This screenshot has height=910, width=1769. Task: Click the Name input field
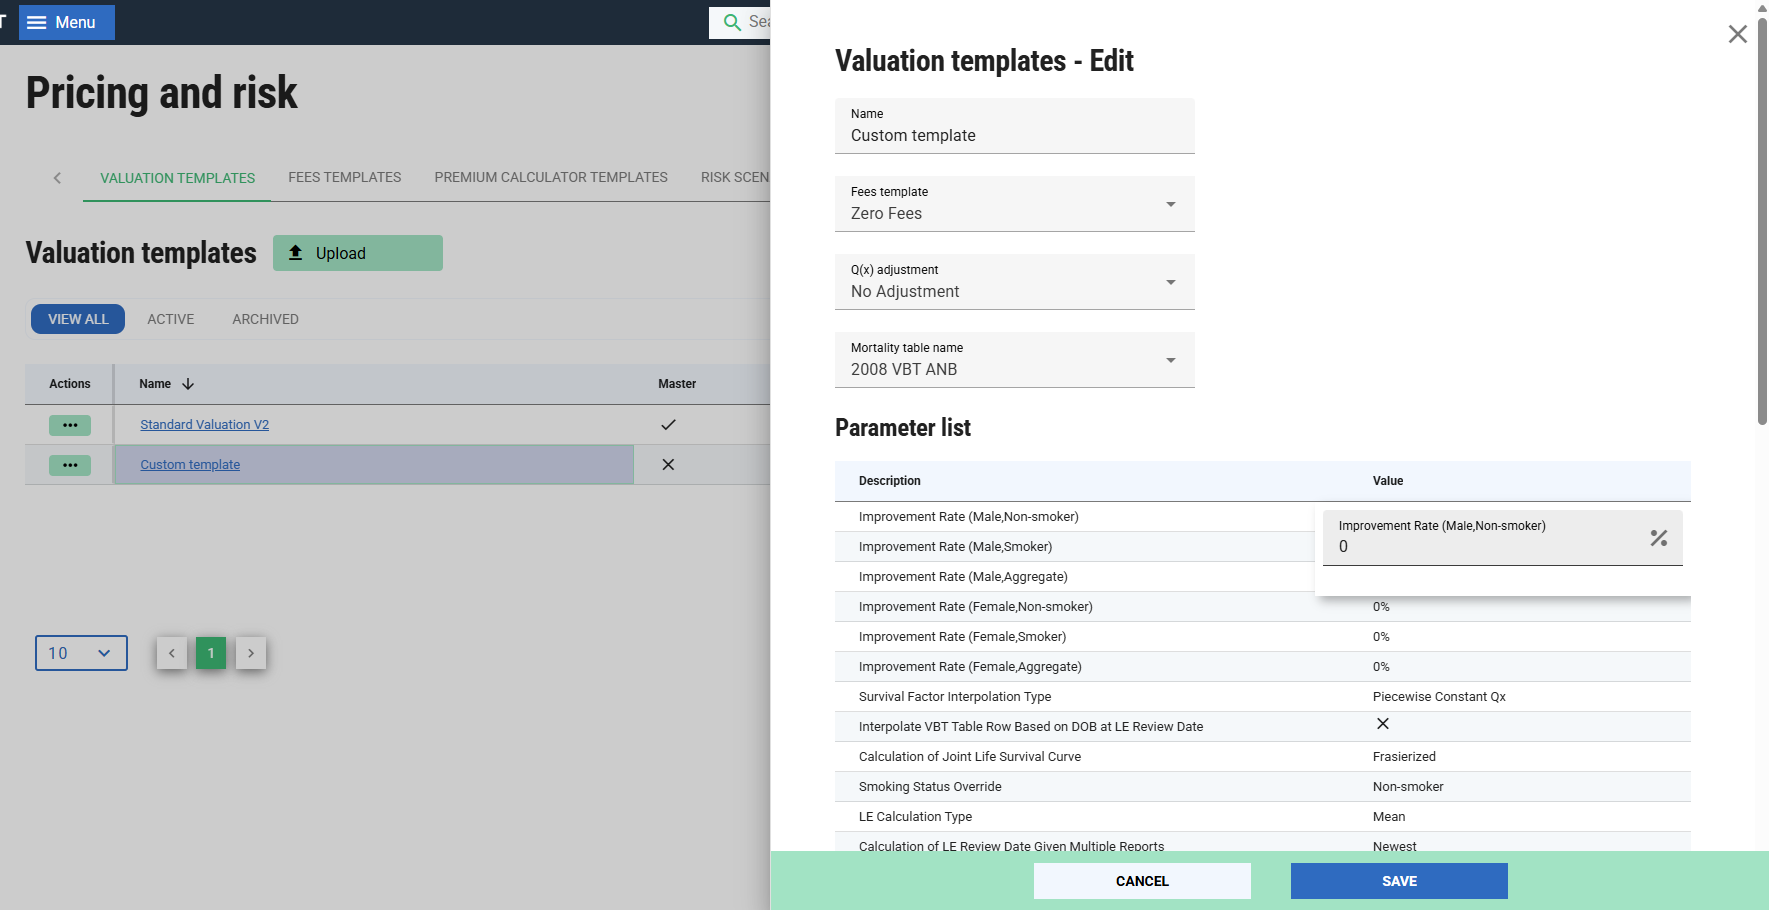coord(1014,135)
